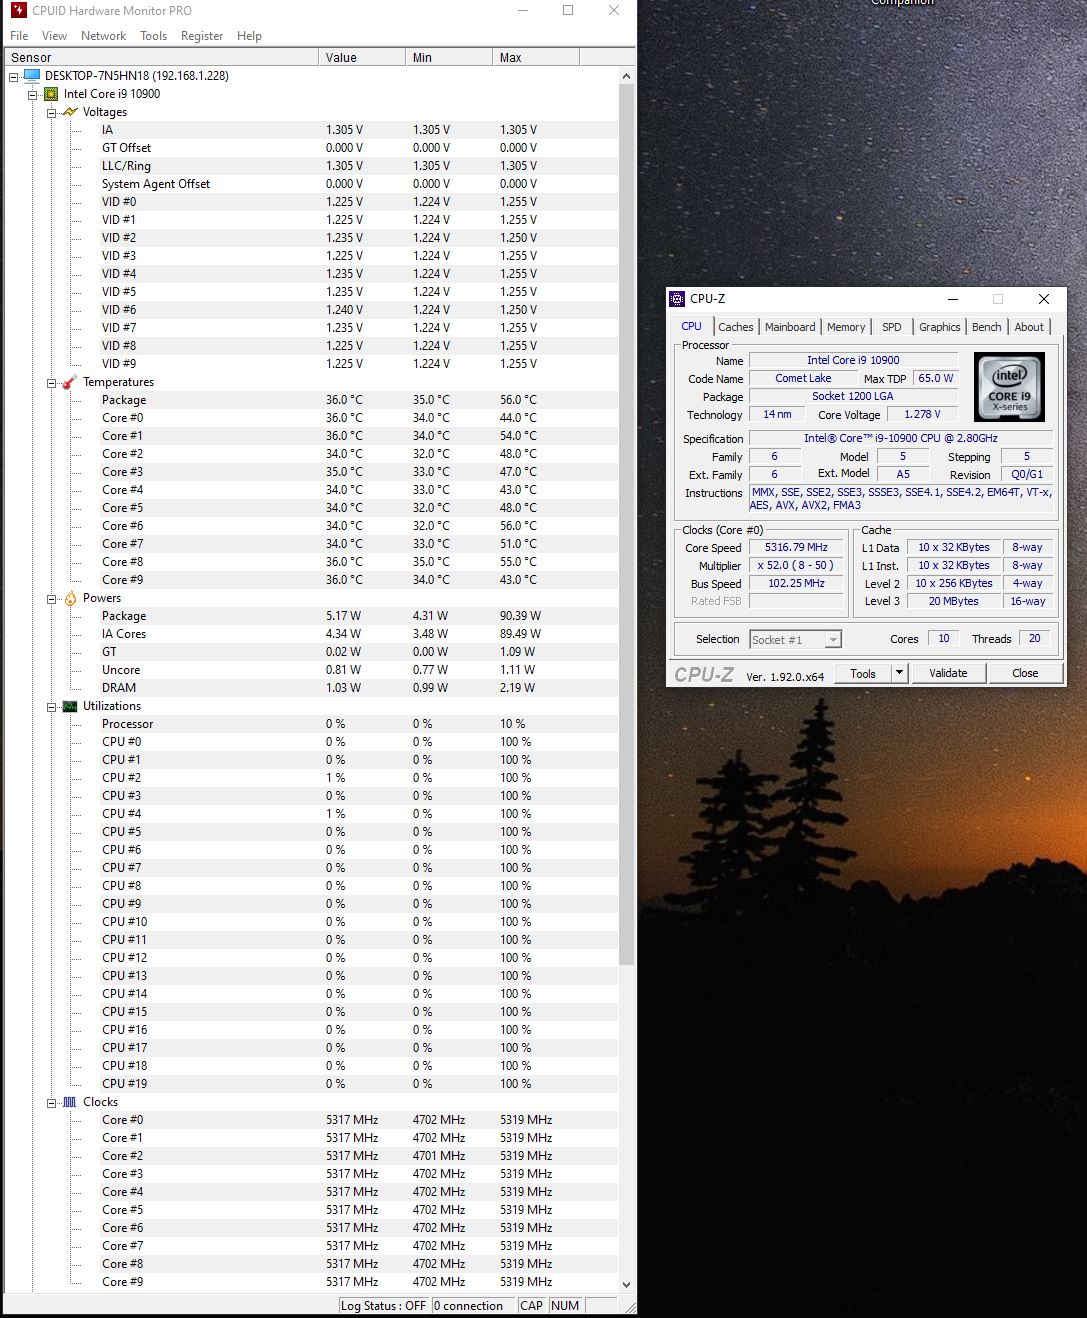The height and width of the screenshot is (1318, 1087).
Task: Click the Sensor column header
Action: pos(161,58)
